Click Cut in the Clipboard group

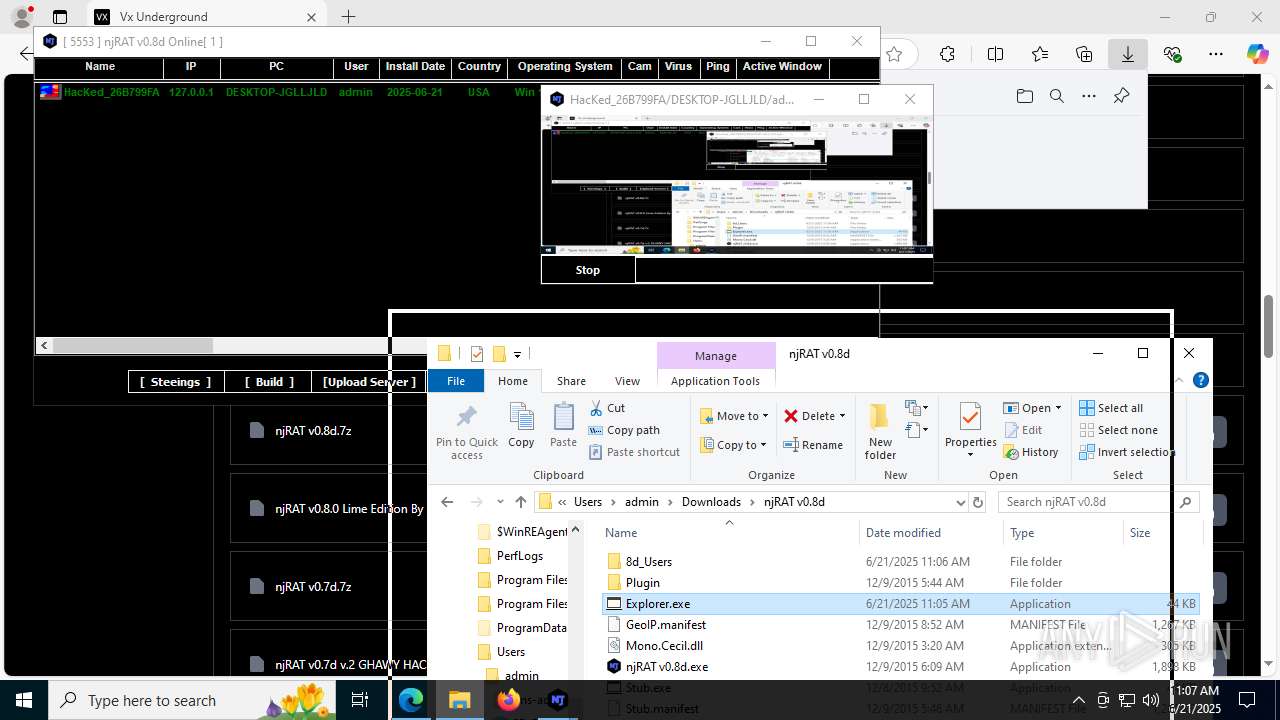(607, 408)
